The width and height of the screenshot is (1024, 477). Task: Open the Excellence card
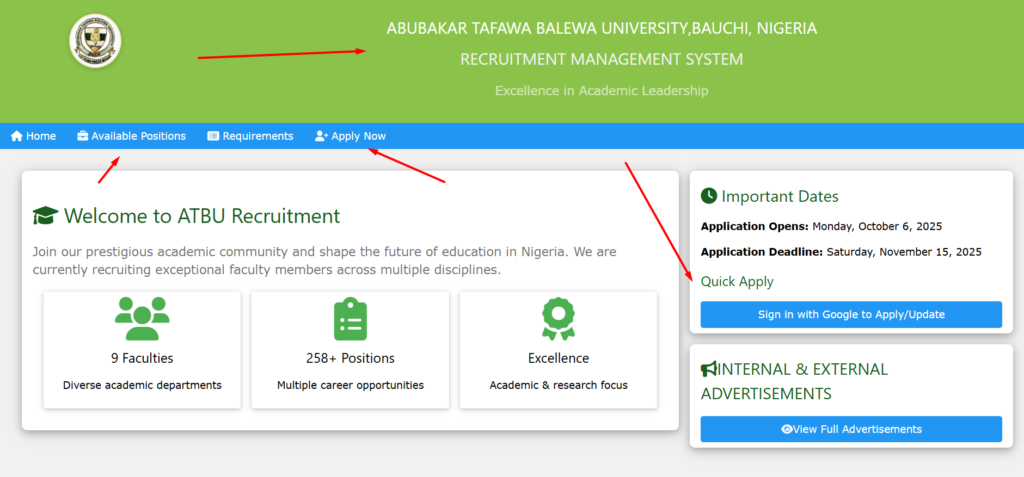558,350
